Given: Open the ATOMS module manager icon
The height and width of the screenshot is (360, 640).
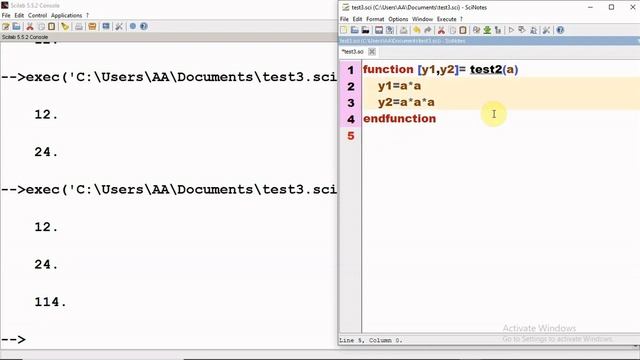Looking at the screenshot, I should coord(92,27).
